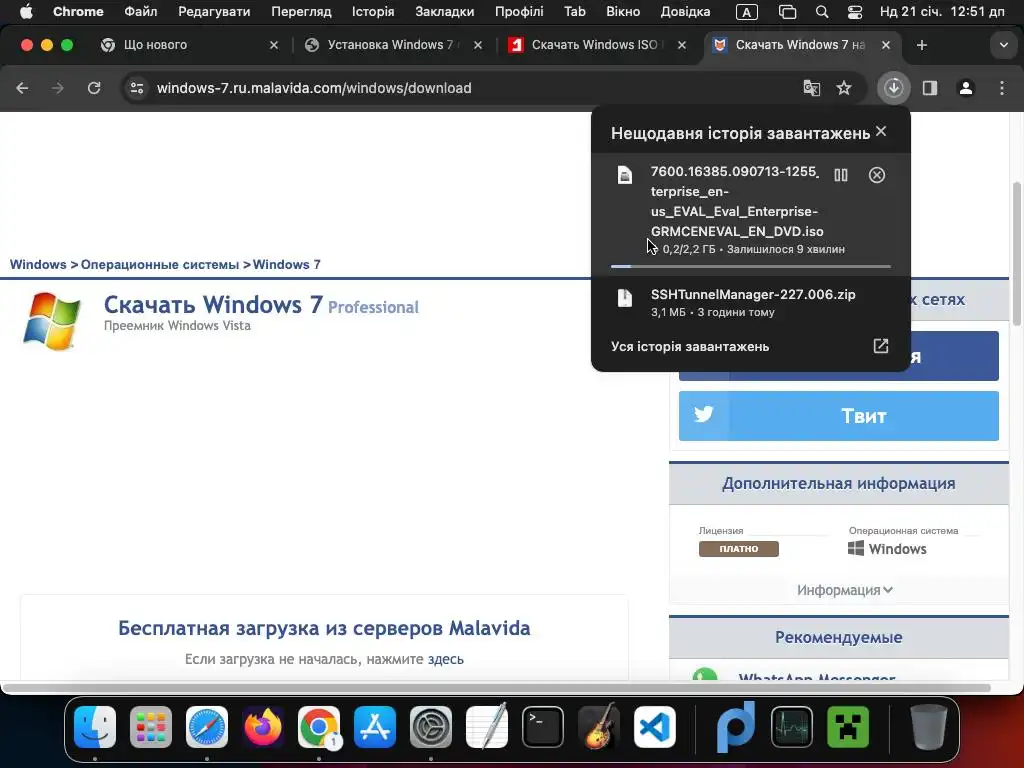Screen dimensions: 1024x768
Task: Expand the tab search dropdown arrow
Action: 1004,45
